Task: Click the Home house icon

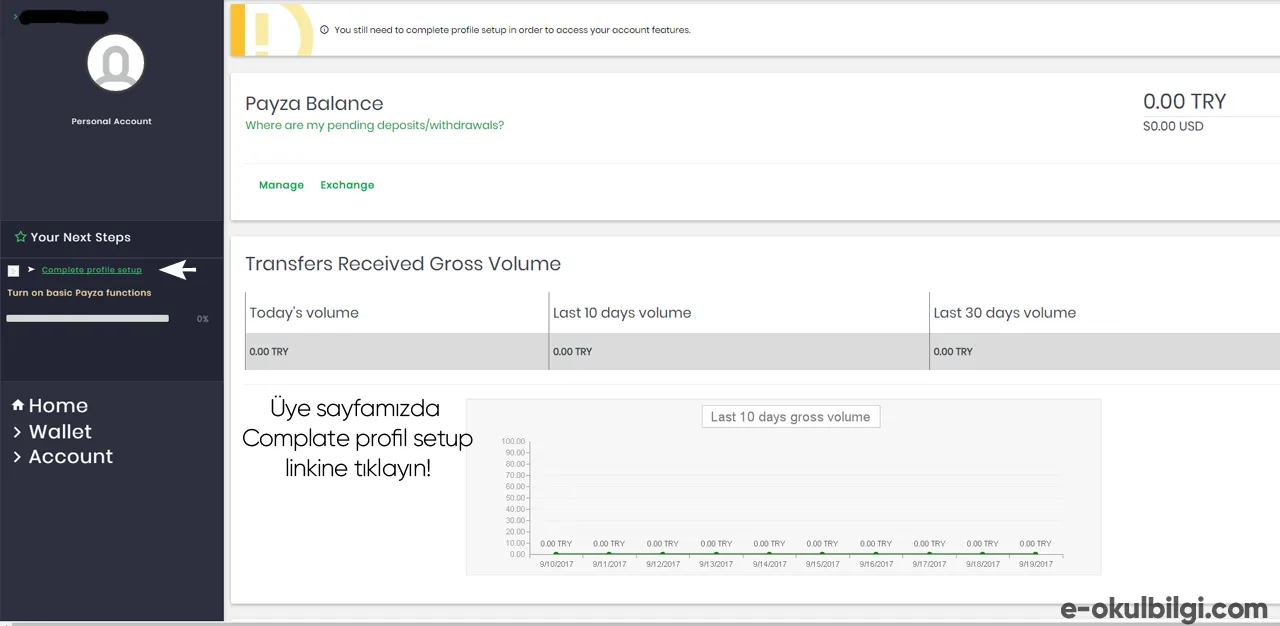Action: pyautogui.click(x=18, y=405)
